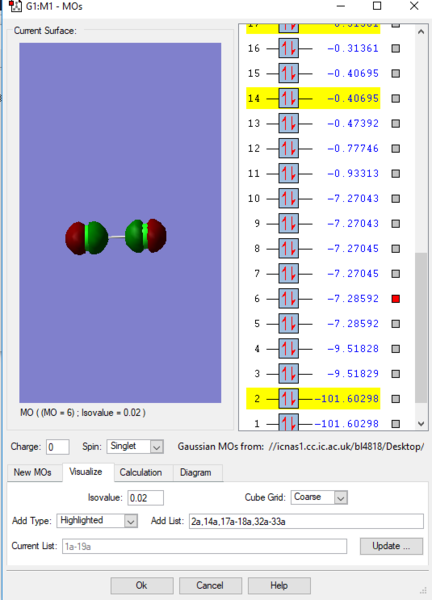Toggle surface marker for MO 1

click(x=396, y=424)
